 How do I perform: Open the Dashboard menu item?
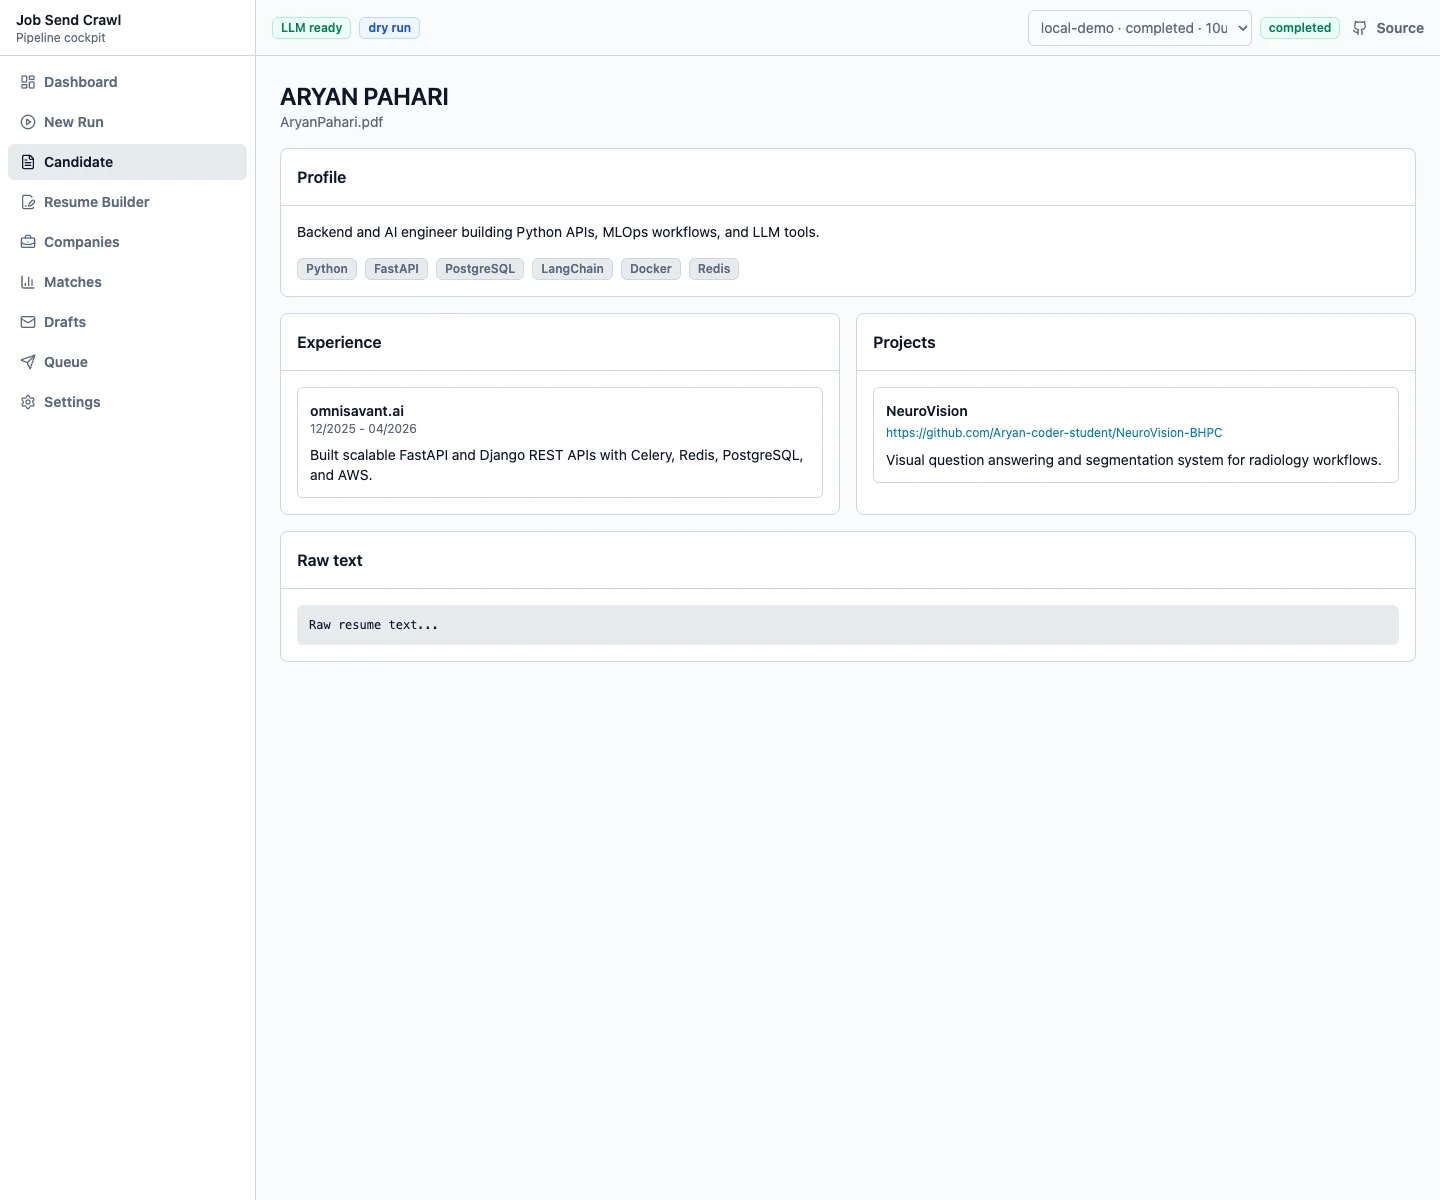coord(128,82)
